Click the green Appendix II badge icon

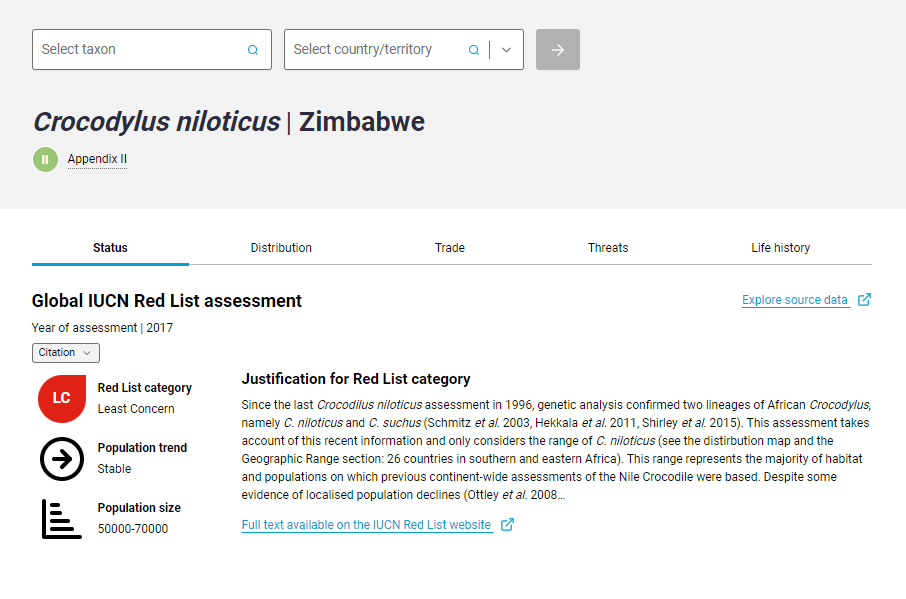(45, 159)
